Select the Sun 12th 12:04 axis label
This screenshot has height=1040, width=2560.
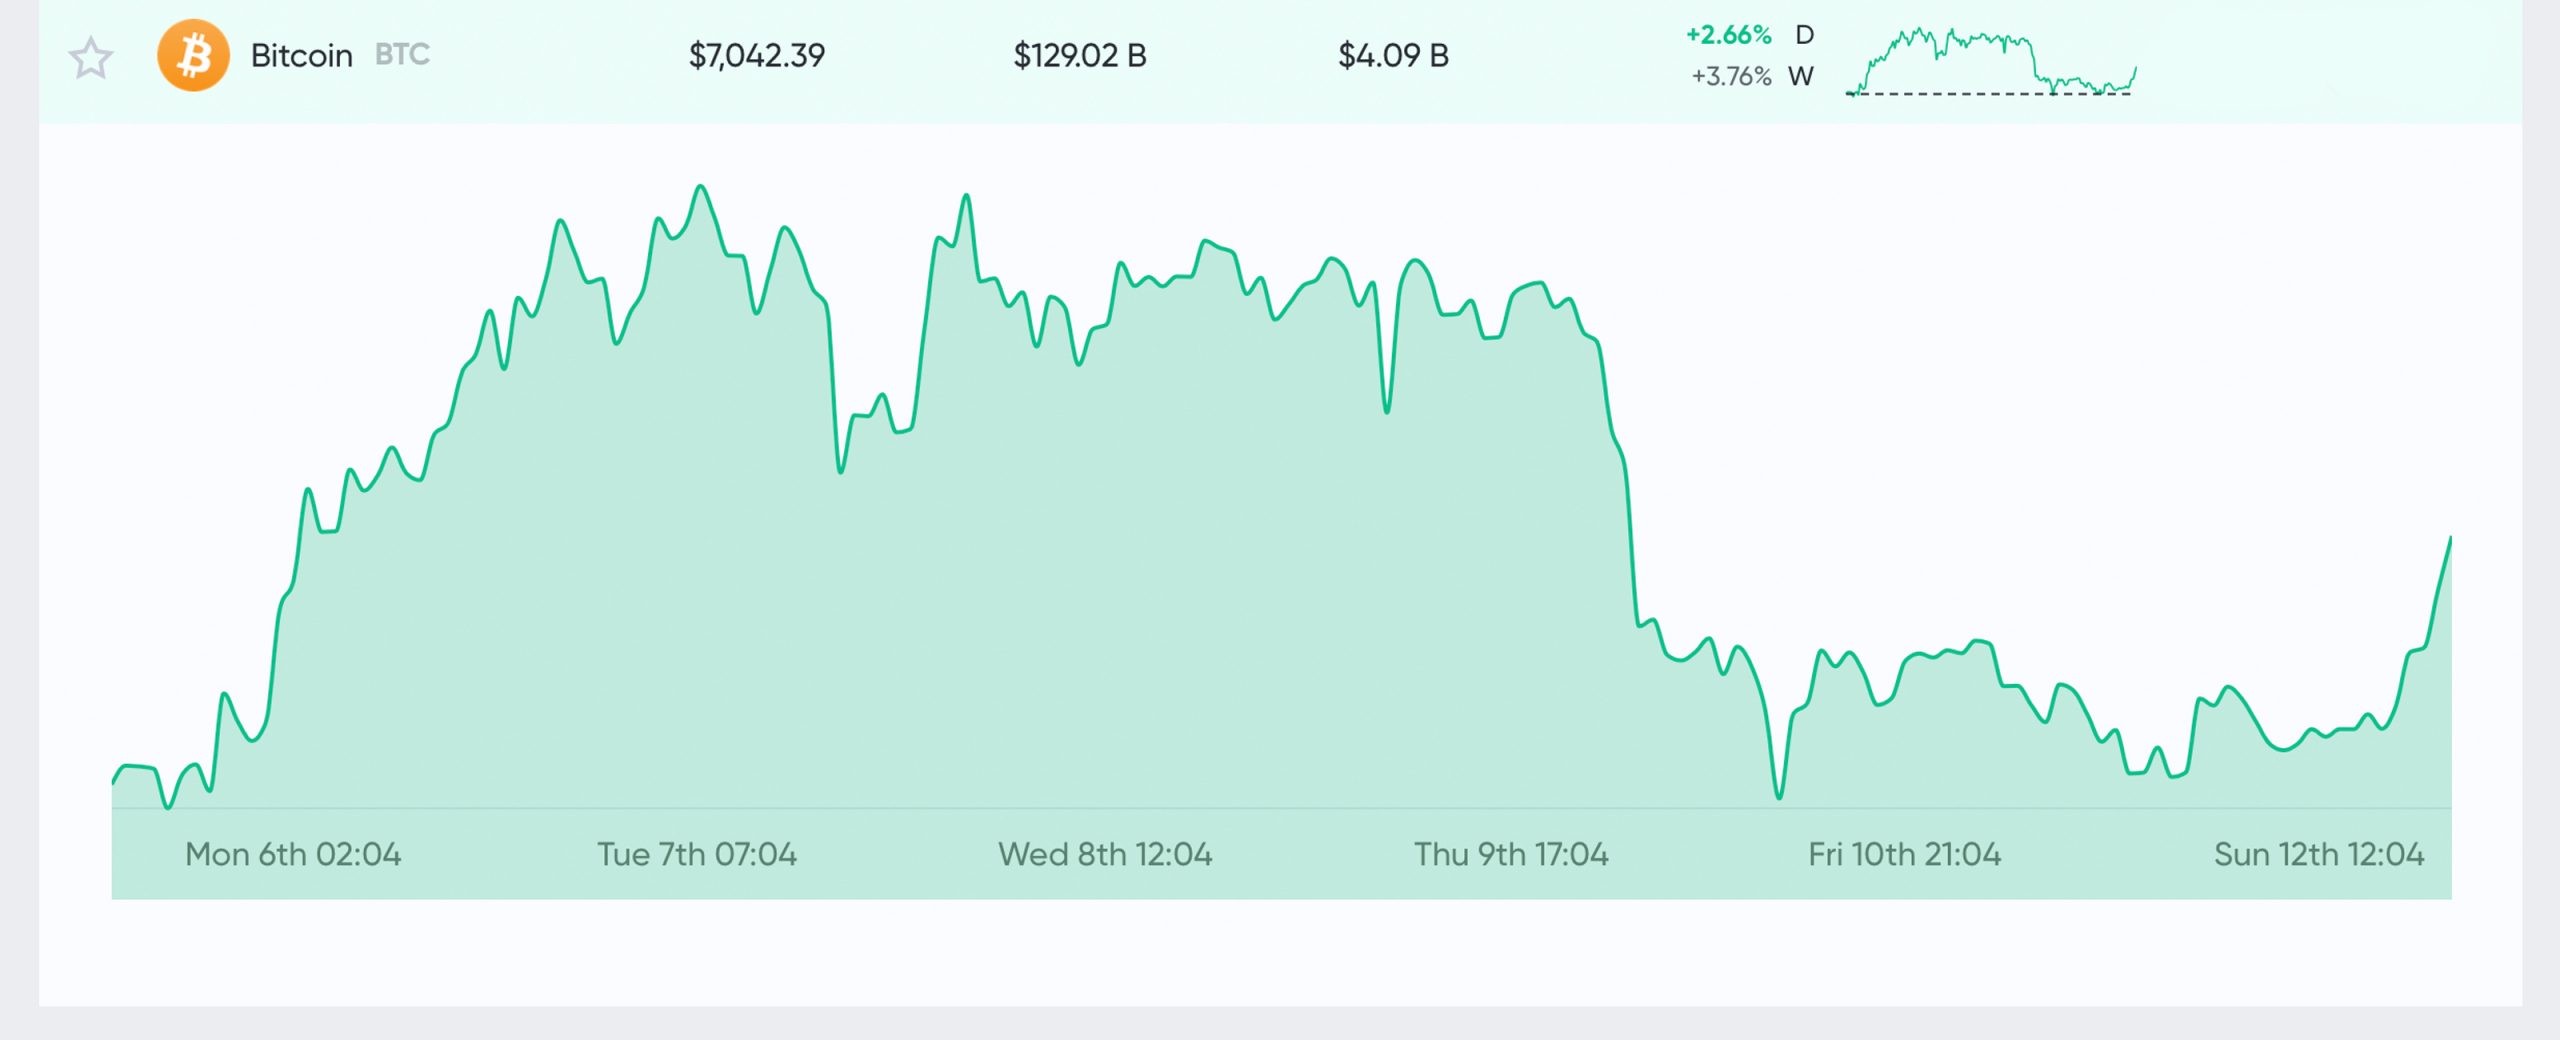2318,854
